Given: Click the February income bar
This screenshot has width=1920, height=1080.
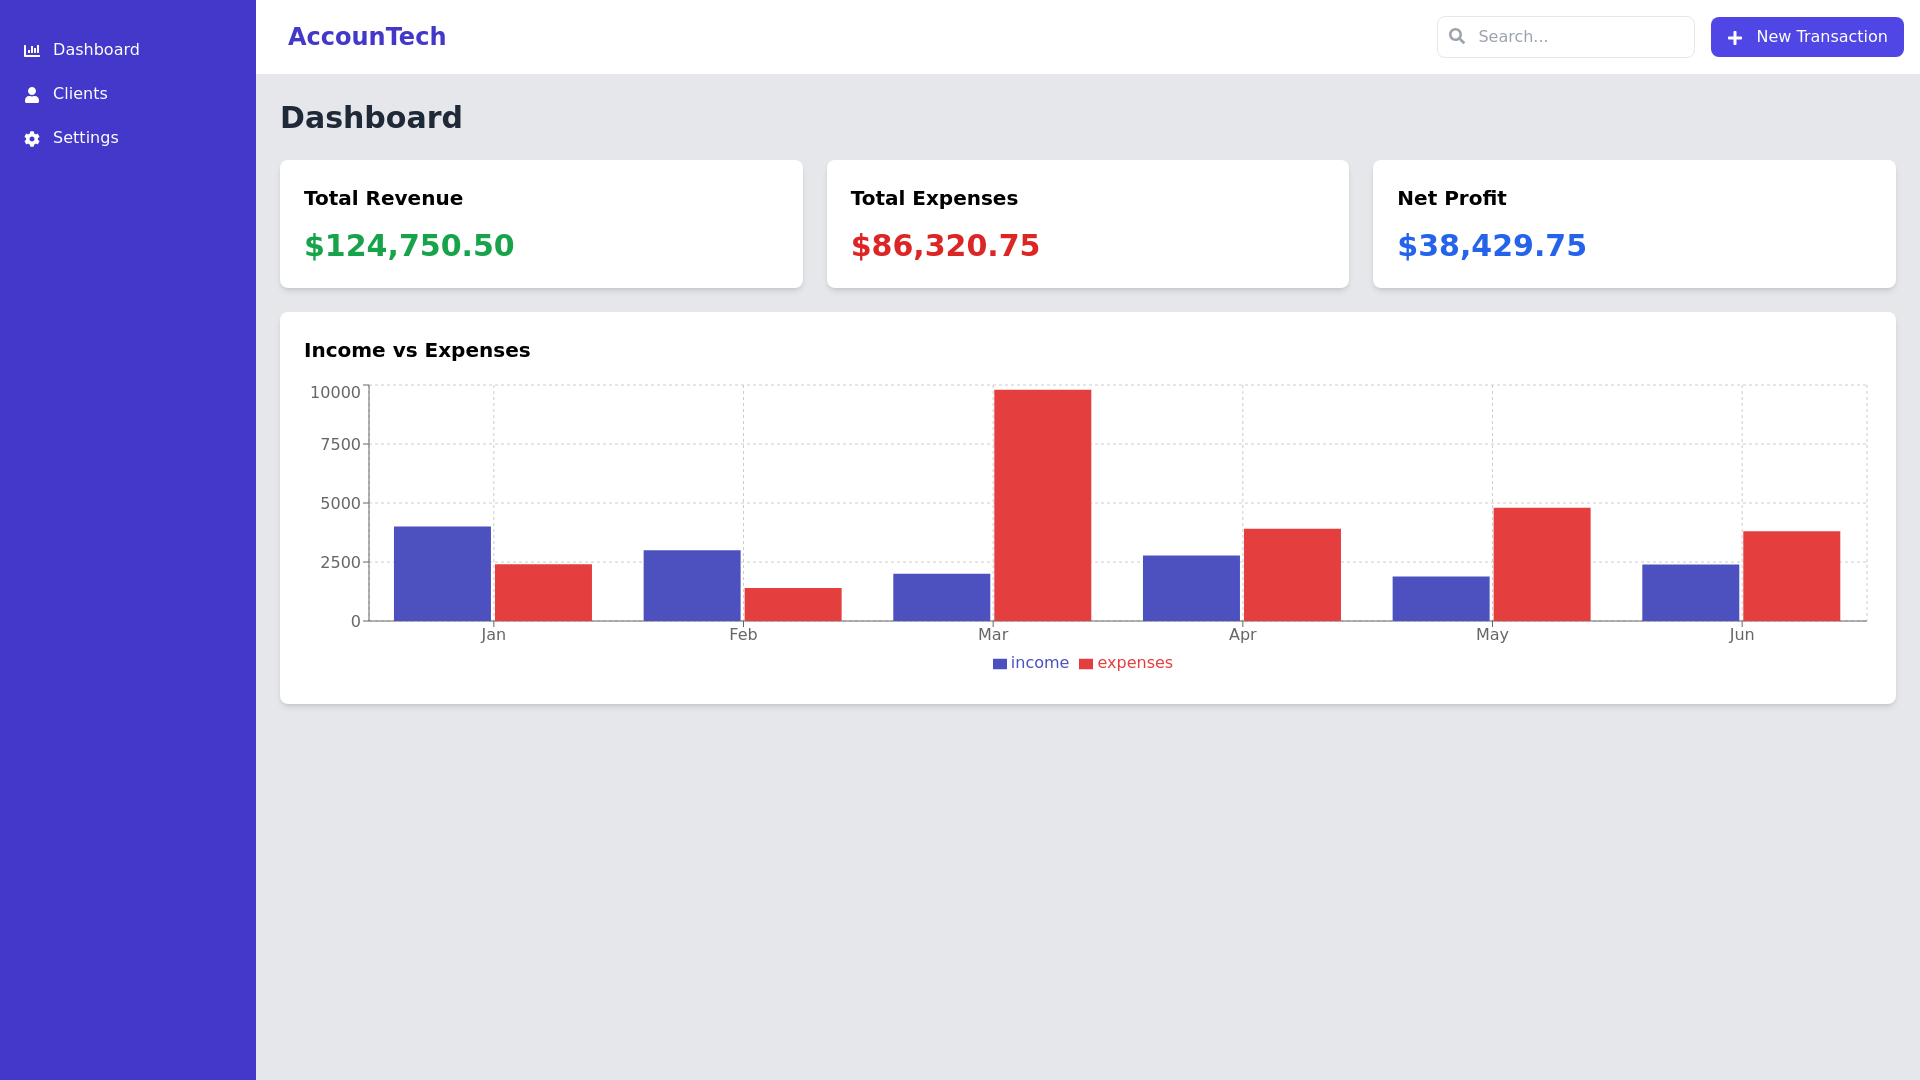Looking at the screenshot, I should (692, 585).
